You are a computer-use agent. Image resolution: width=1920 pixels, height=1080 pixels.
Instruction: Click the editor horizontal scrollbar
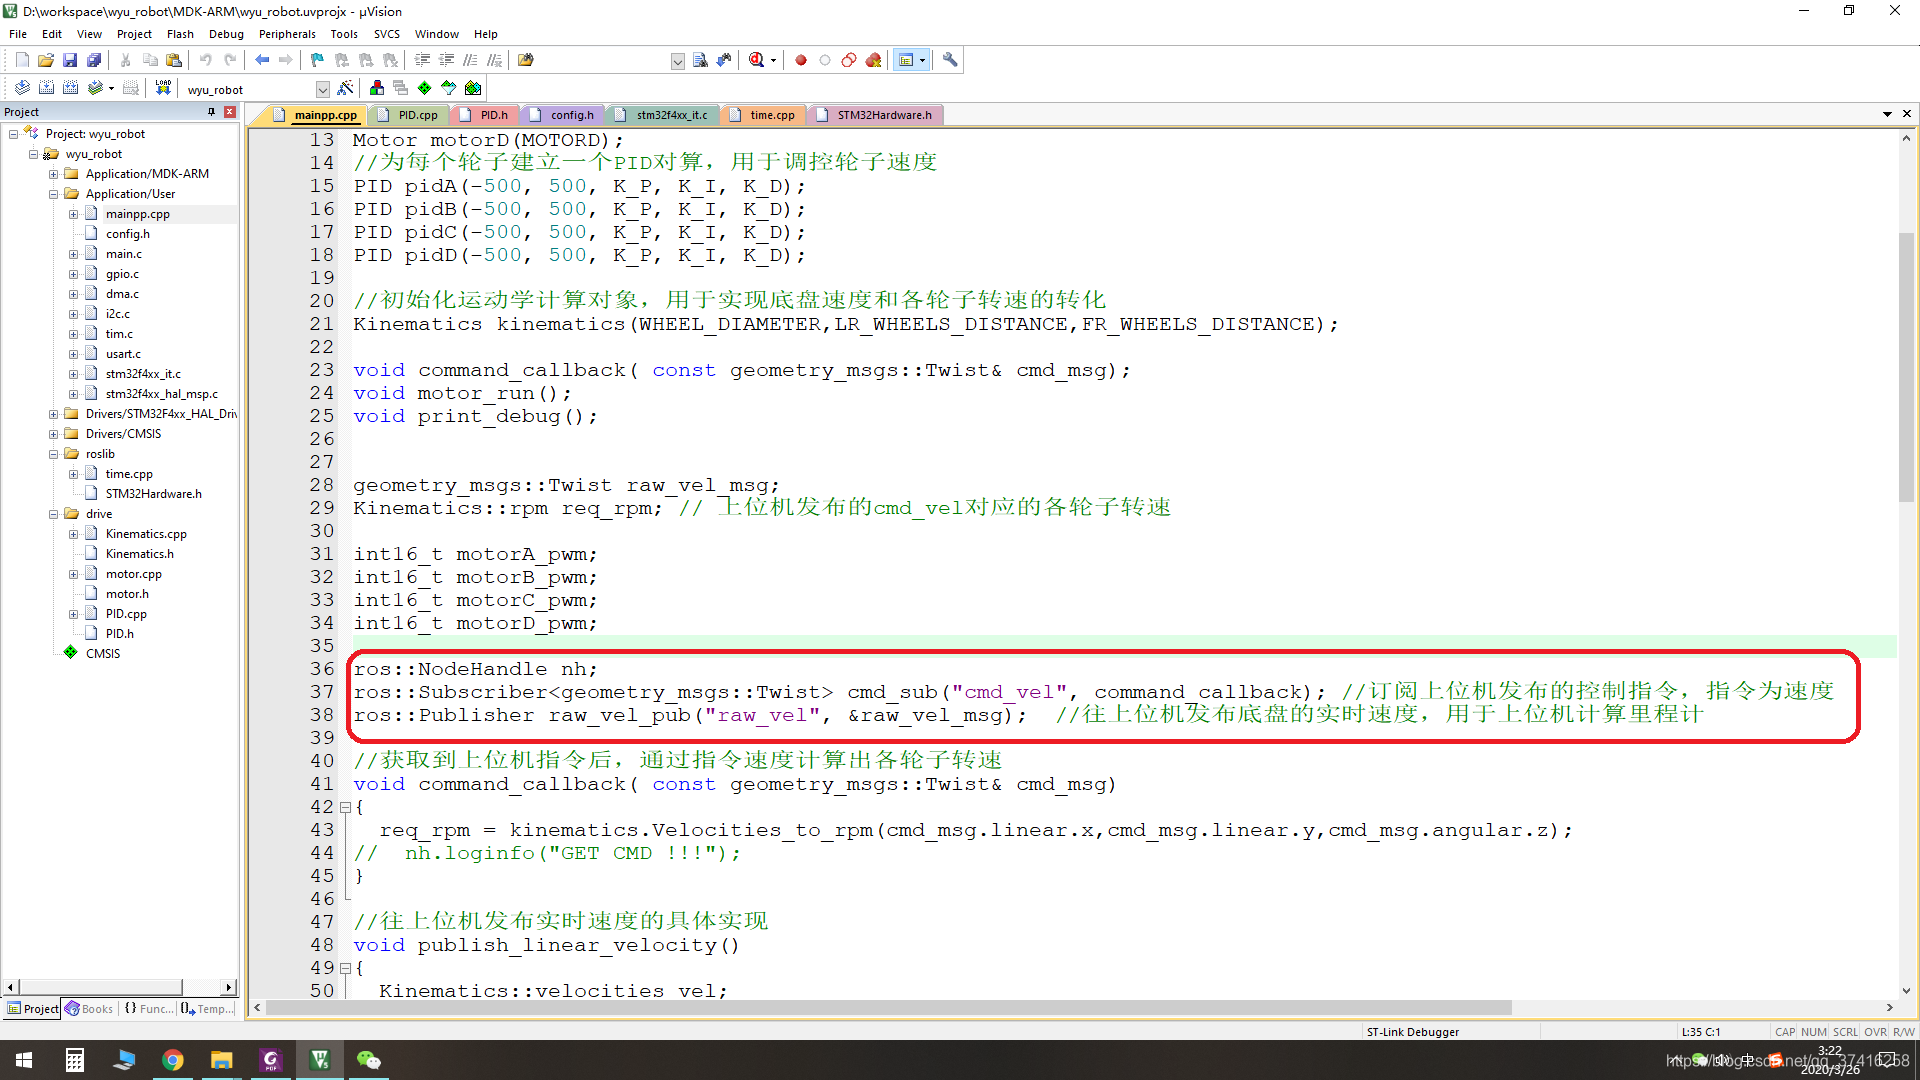[890, 1007]
